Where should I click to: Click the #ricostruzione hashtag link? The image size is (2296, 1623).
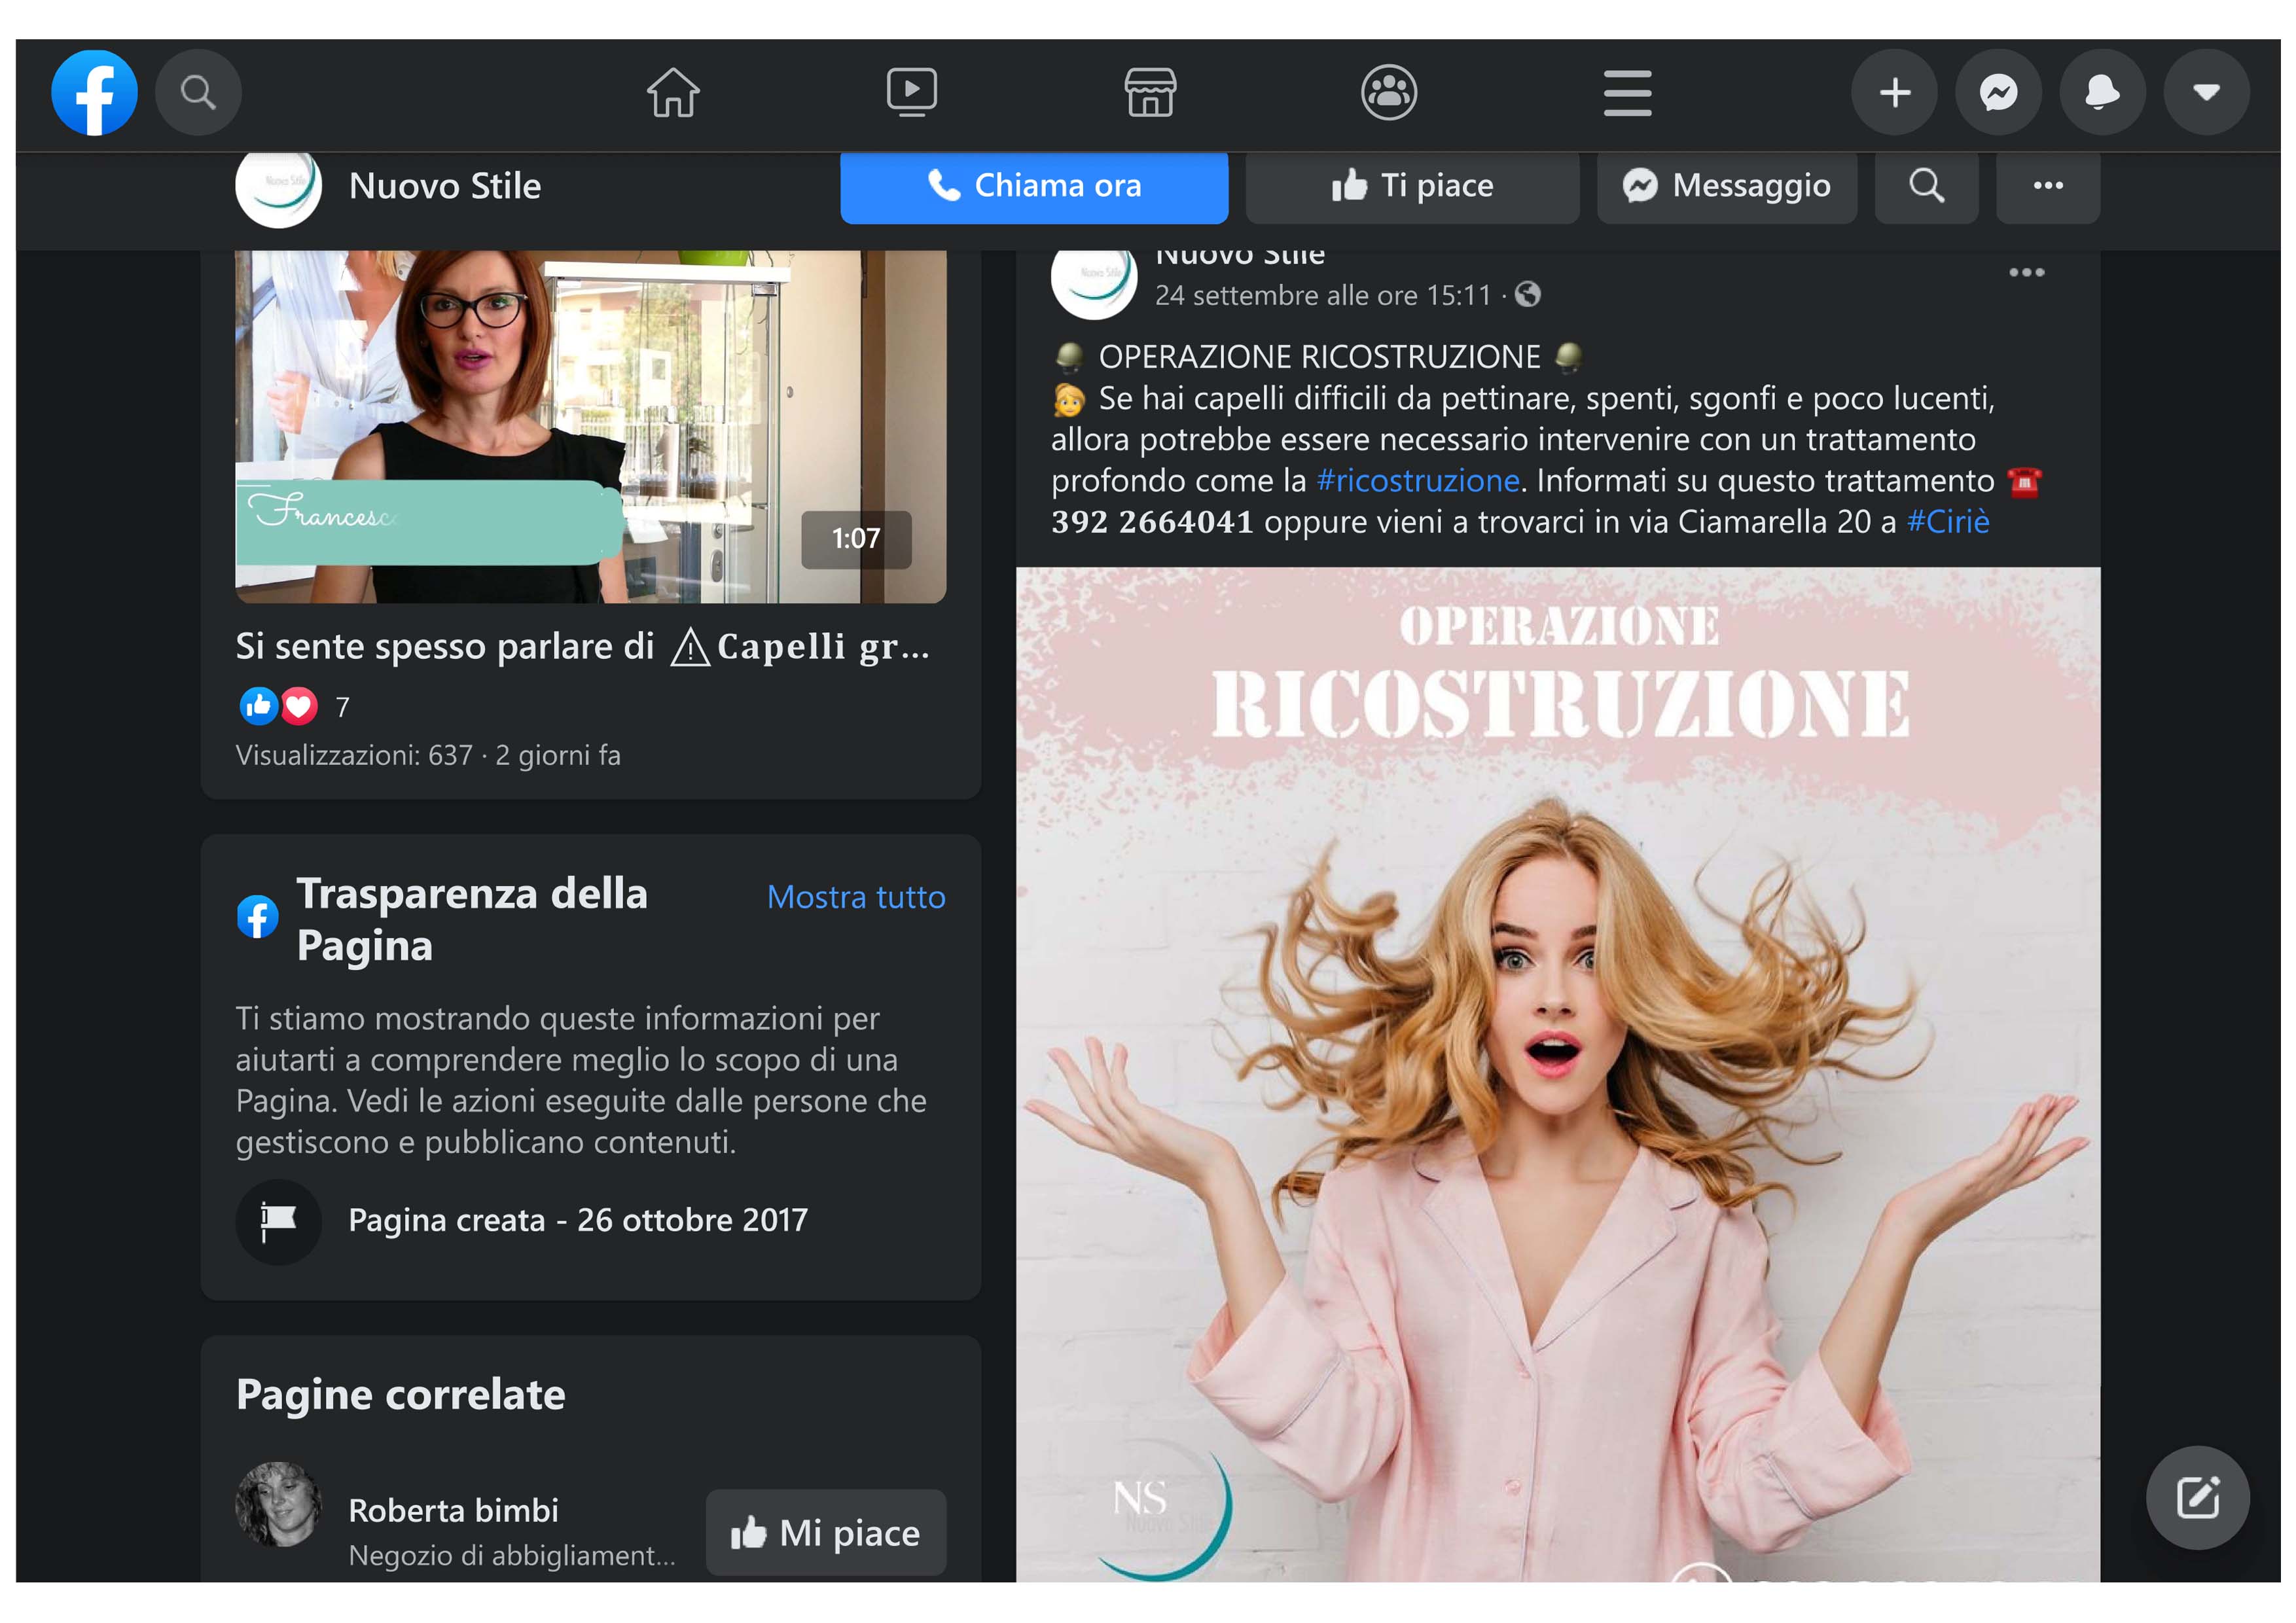click(1417, 481)
